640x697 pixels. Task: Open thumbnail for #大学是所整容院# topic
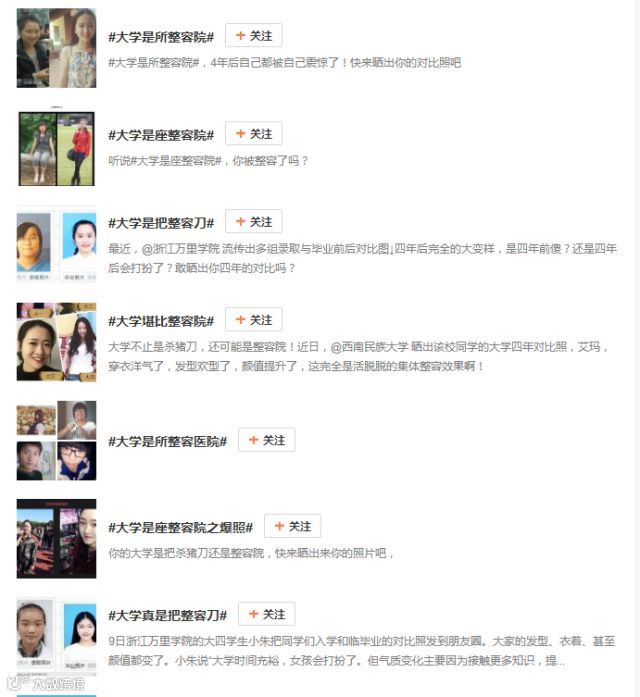click(56, 48)
